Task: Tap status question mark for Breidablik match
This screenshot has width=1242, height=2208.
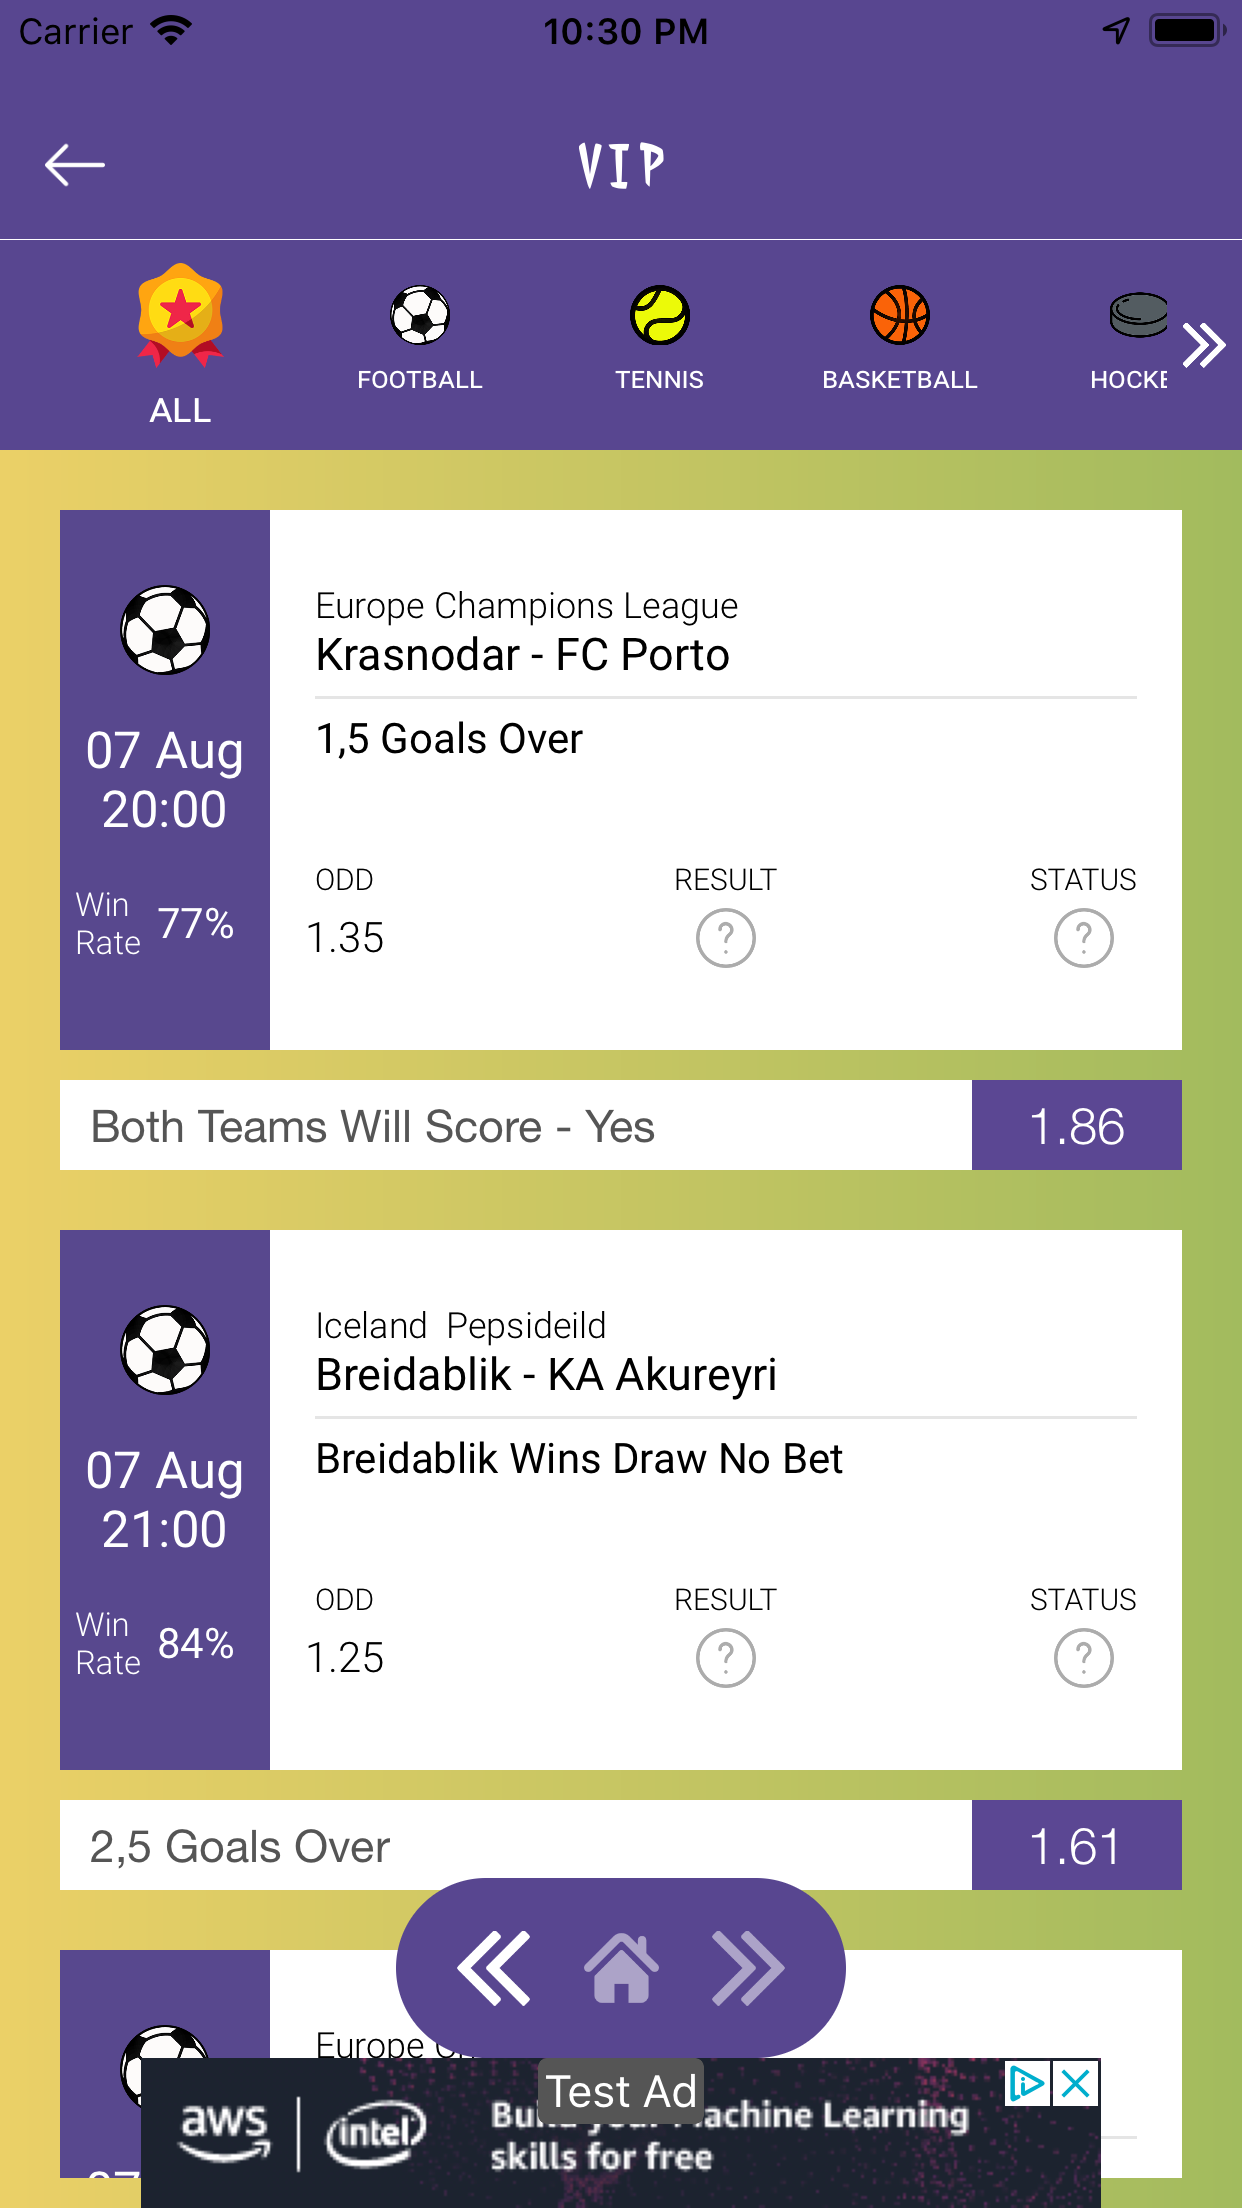Action: click(1083, 1658)
